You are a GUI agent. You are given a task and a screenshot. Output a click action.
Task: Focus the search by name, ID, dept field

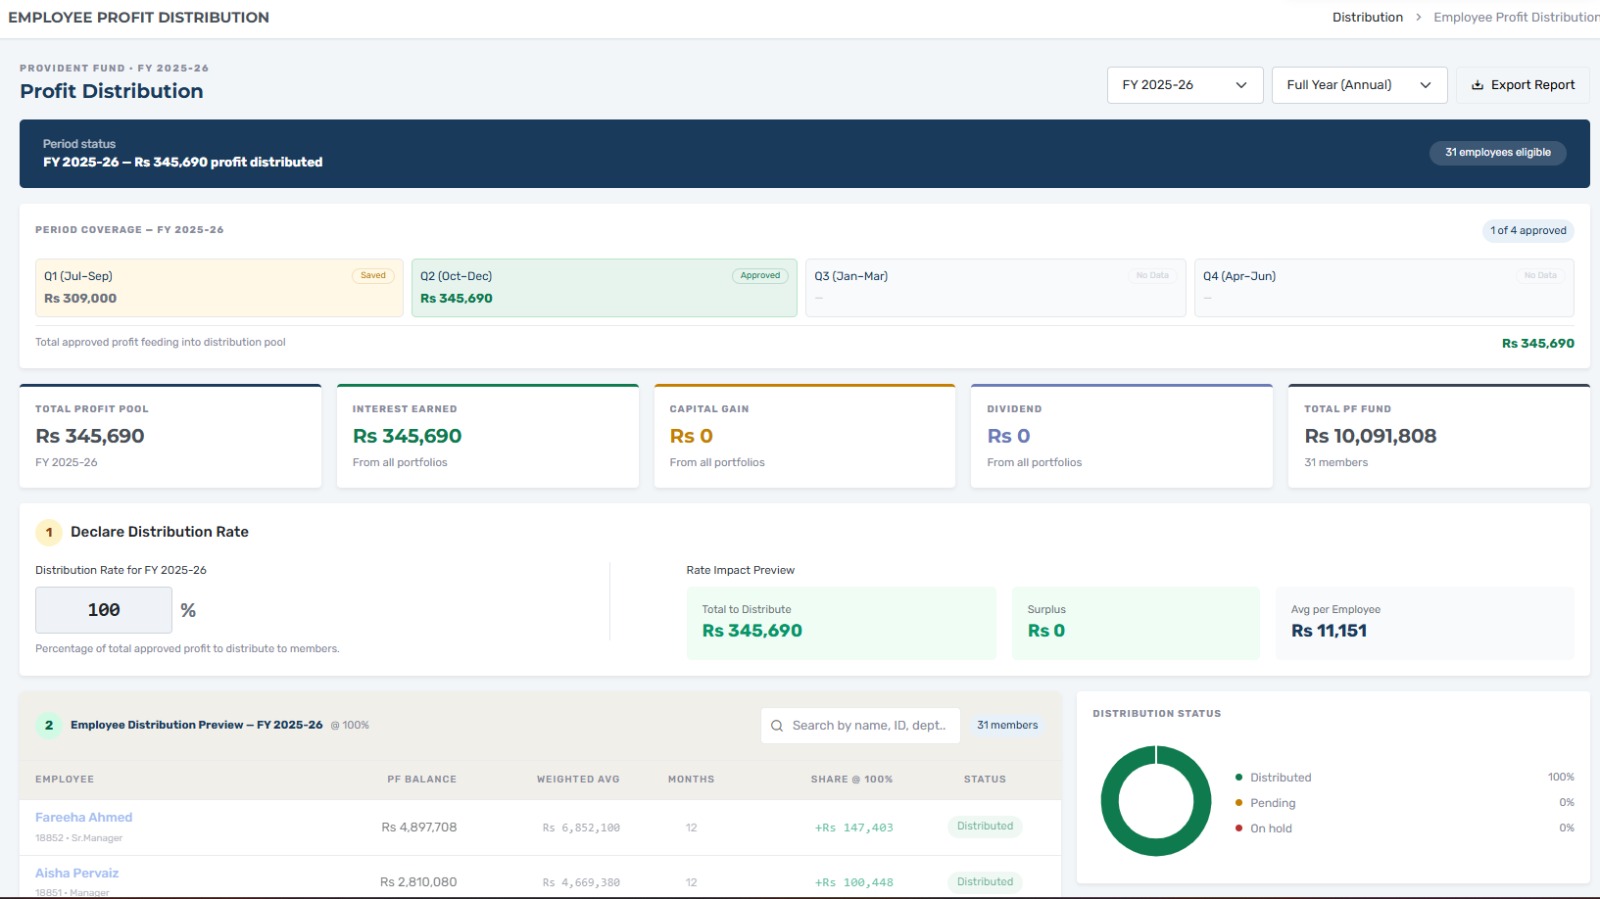860,726
